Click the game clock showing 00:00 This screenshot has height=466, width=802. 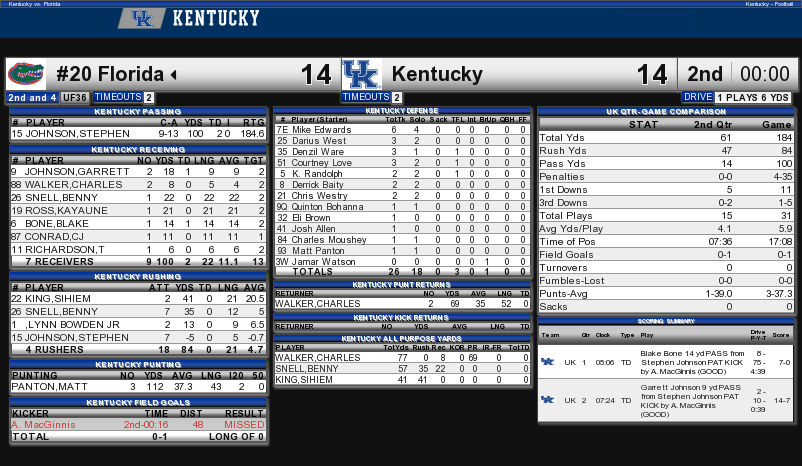(764, 74)
